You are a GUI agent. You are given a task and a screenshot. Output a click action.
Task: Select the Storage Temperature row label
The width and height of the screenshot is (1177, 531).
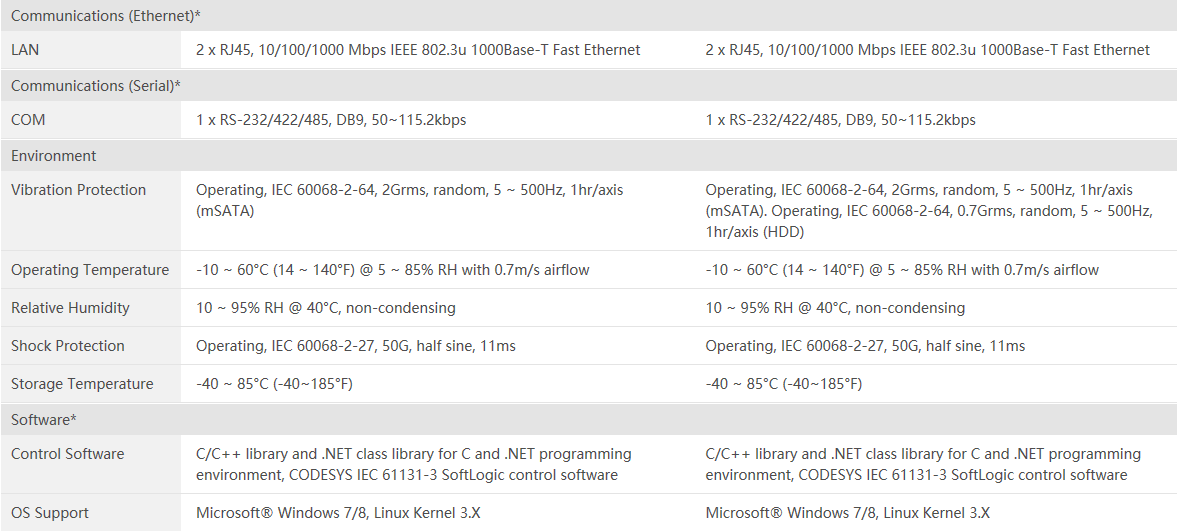tap(82, 384)
